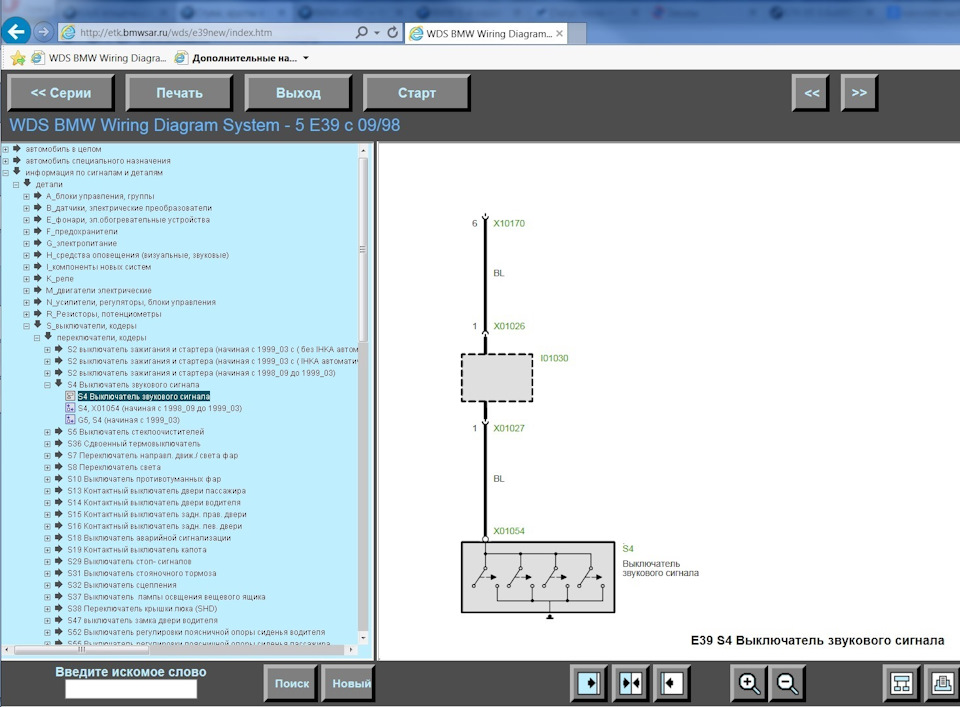Expand the K_реле node
This screenshot has width=960, height=707.
[26, 279]
